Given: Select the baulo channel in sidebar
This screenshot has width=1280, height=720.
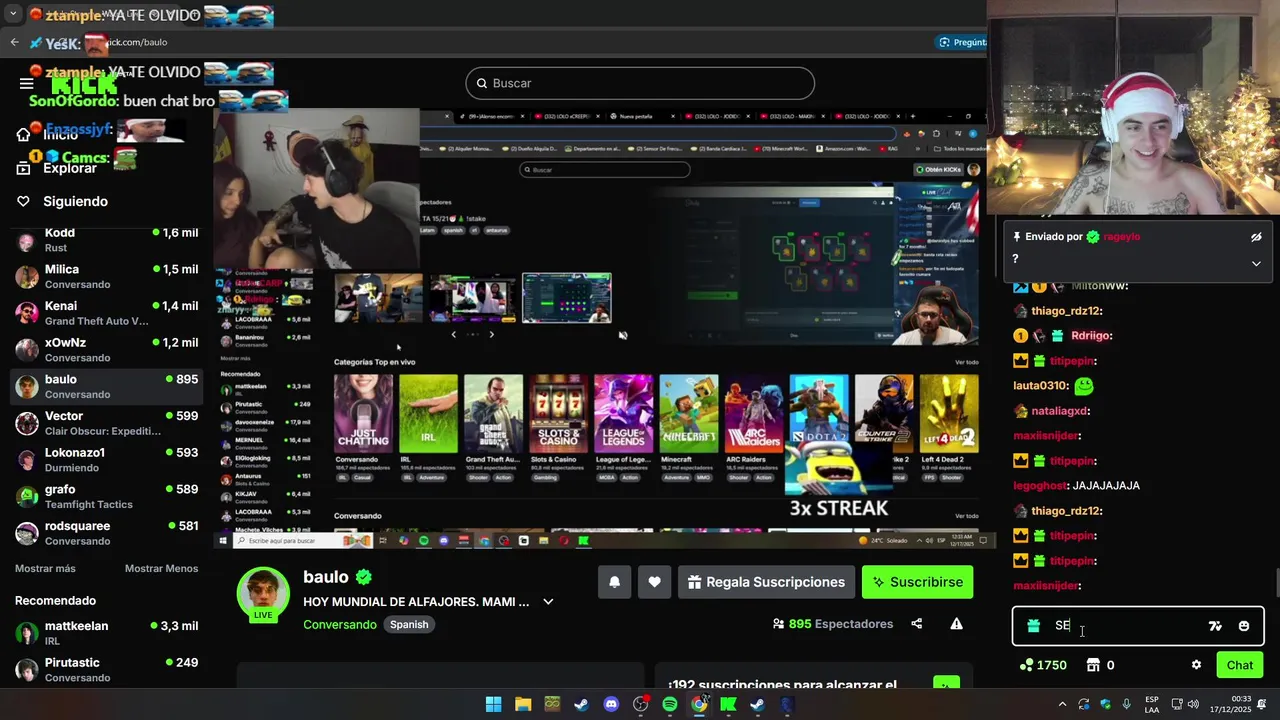Looking at the screenshot, I should coord(107,387).
